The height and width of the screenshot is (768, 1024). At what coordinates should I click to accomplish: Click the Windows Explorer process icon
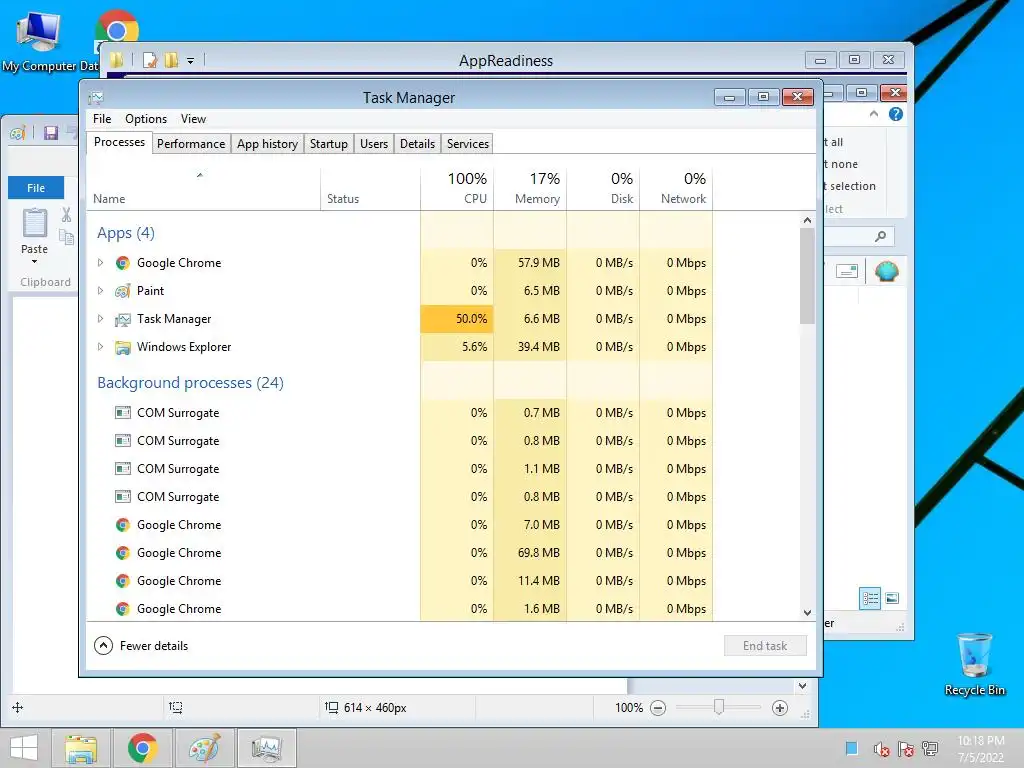click(122, 347)
